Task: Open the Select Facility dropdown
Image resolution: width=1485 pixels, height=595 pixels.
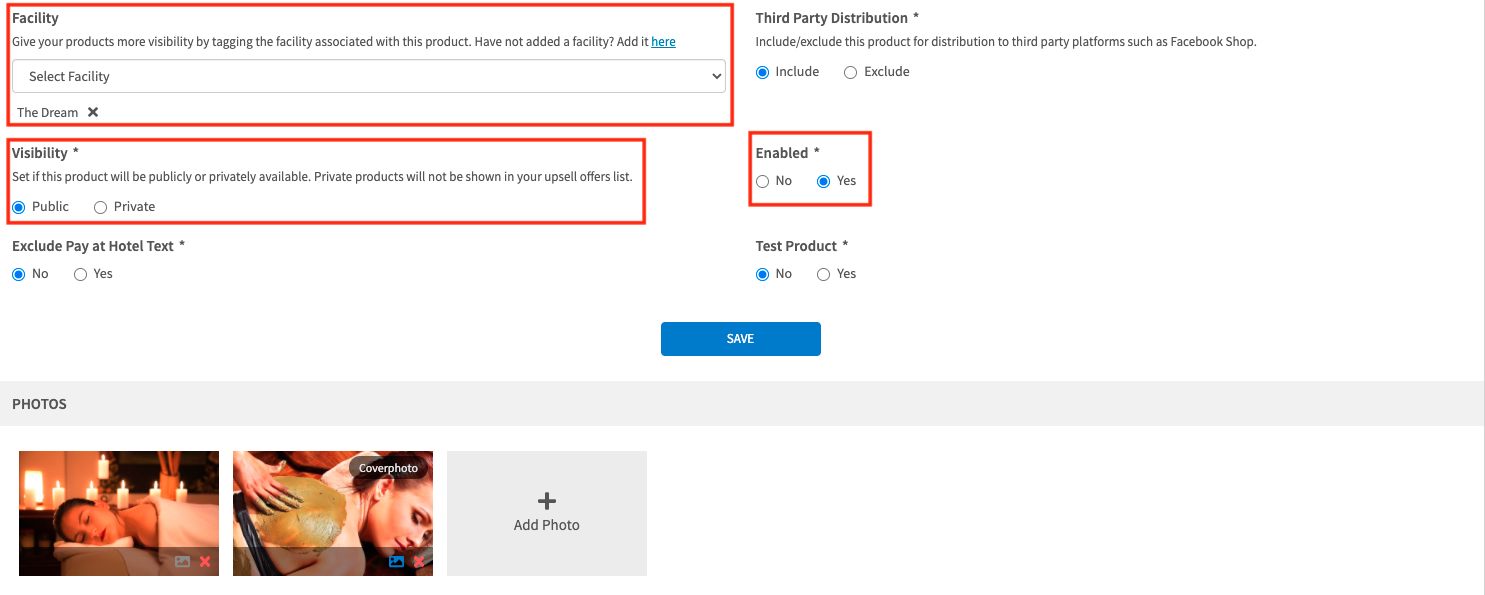Action: click(368, 76)
